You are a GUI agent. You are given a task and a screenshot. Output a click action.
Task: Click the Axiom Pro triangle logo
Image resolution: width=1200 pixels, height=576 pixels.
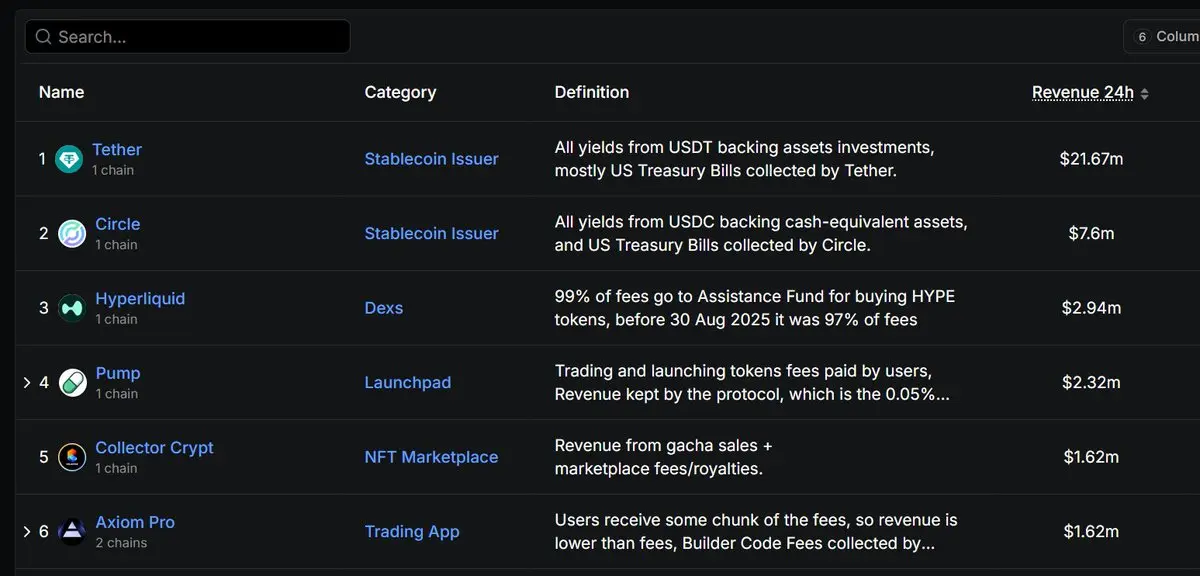point(72,532)
